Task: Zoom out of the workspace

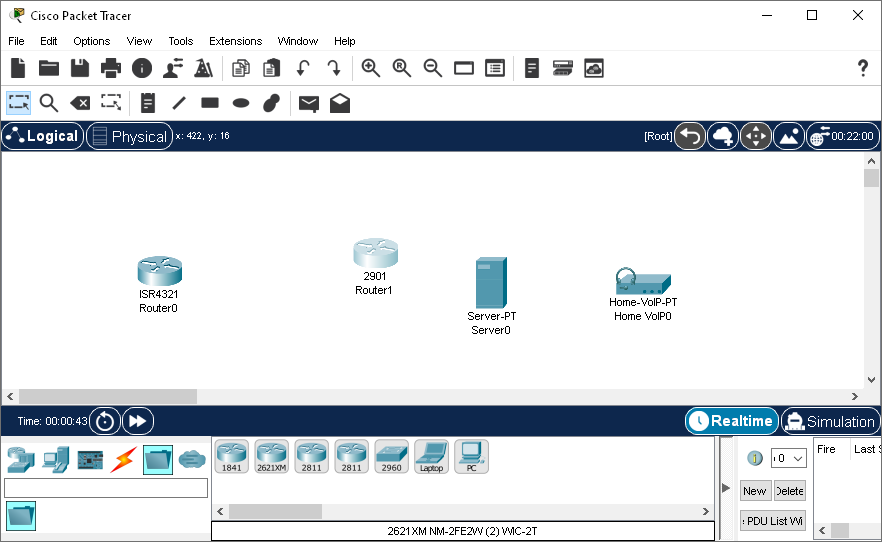Action: click(x=433, y=68)
